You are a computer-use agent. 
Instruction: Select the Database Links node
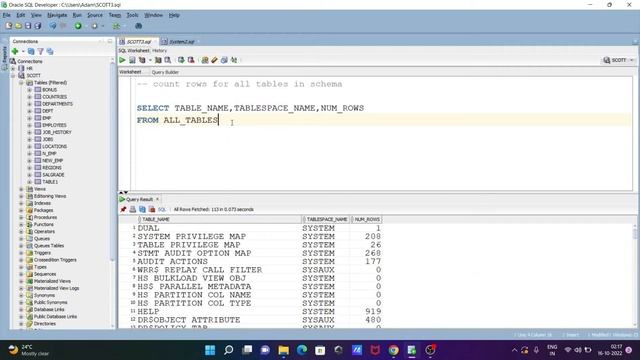point(49,309)
